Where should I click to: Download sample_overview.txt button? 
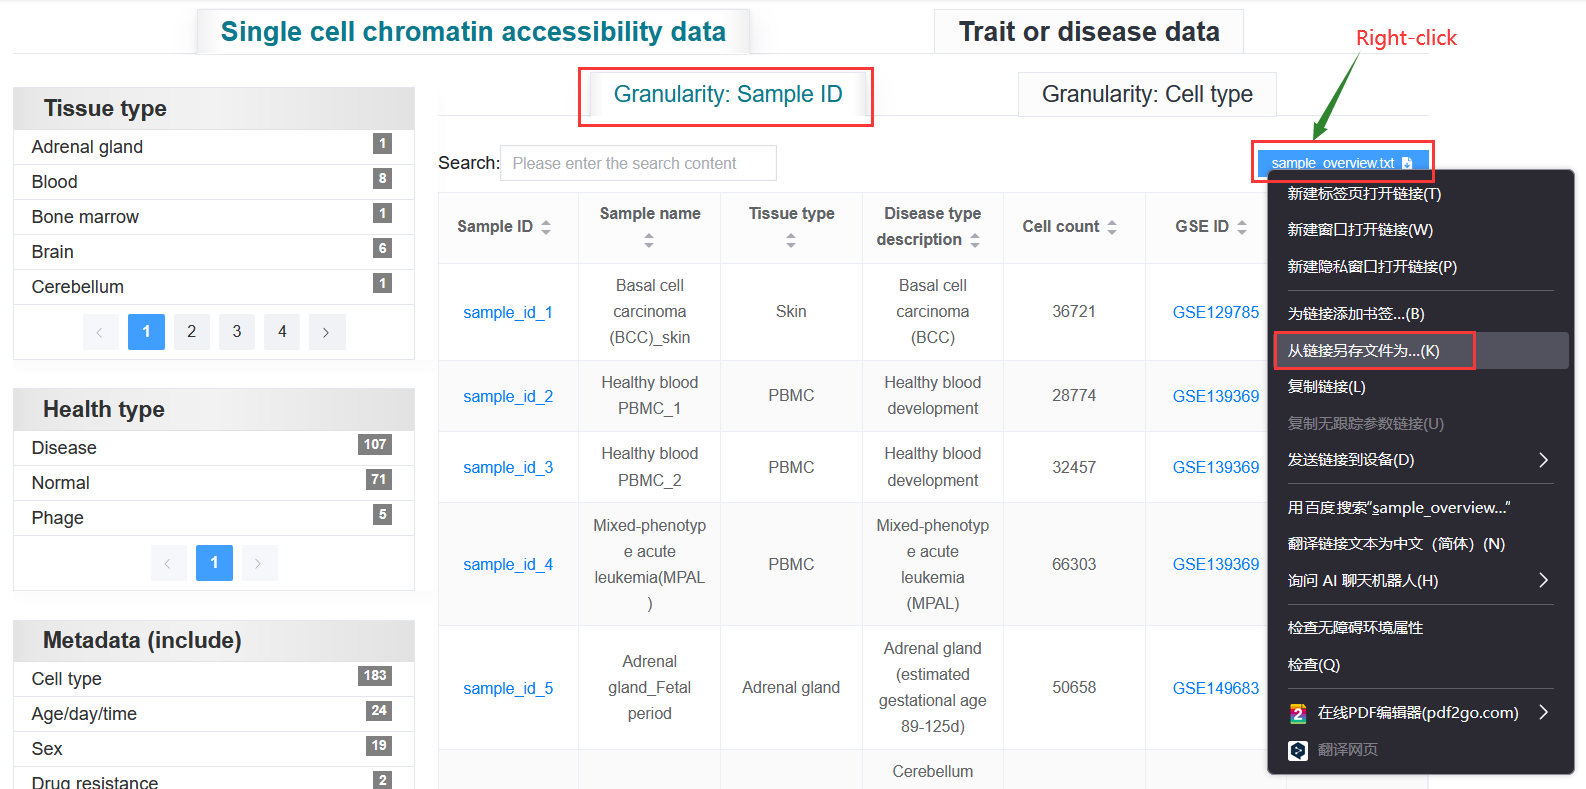click(x=1342, y=163)
